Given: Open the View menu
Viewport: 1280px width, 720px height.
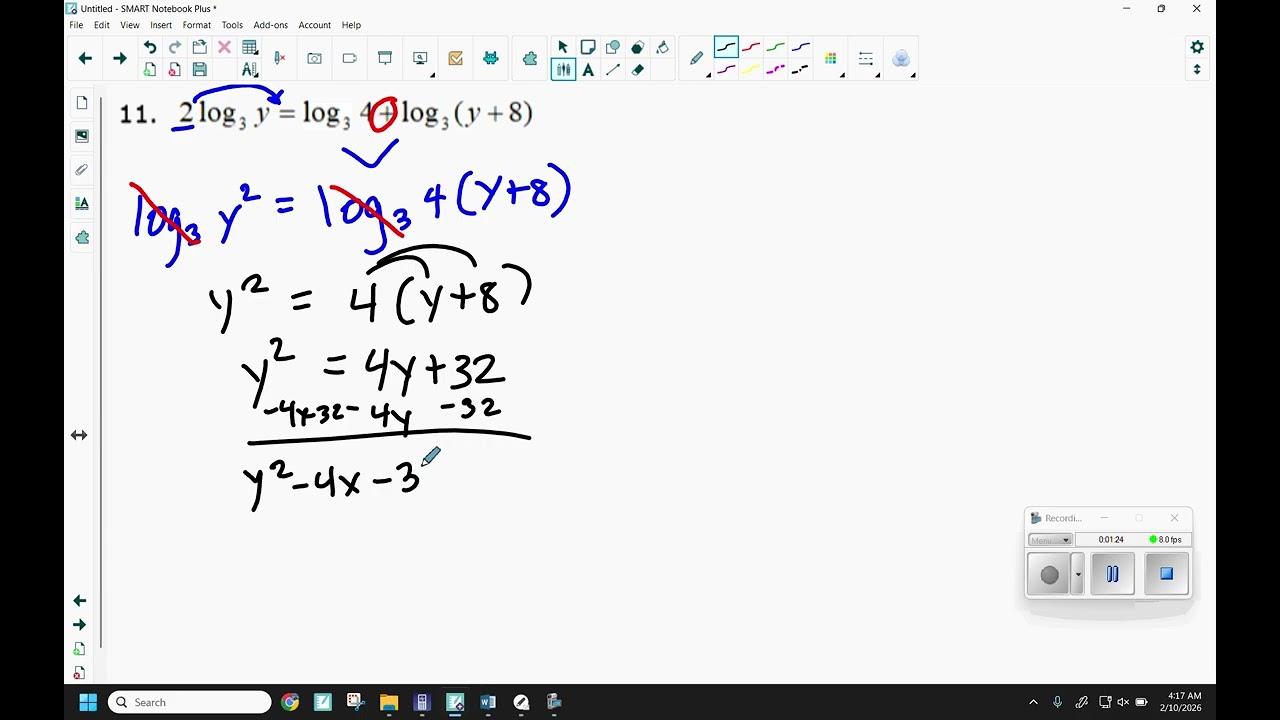Looking at the screenshot, I should (130, 25).
